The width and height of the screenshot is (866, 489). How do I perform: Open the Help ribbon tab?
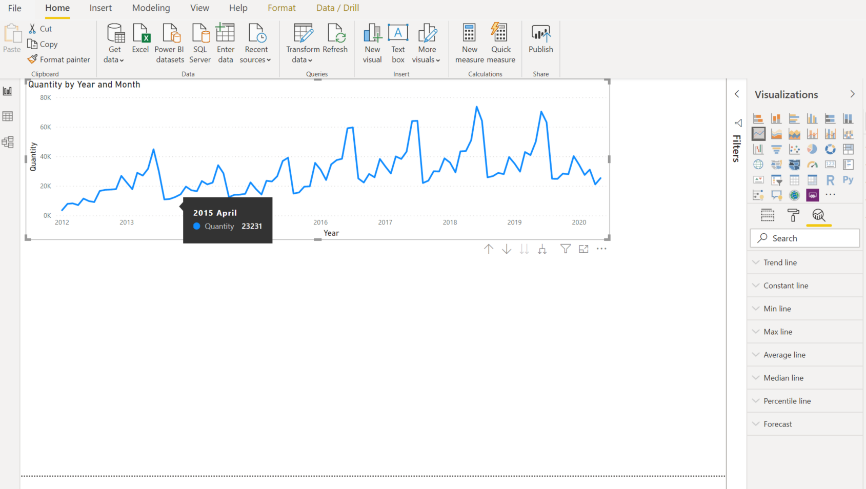(238, 8)
